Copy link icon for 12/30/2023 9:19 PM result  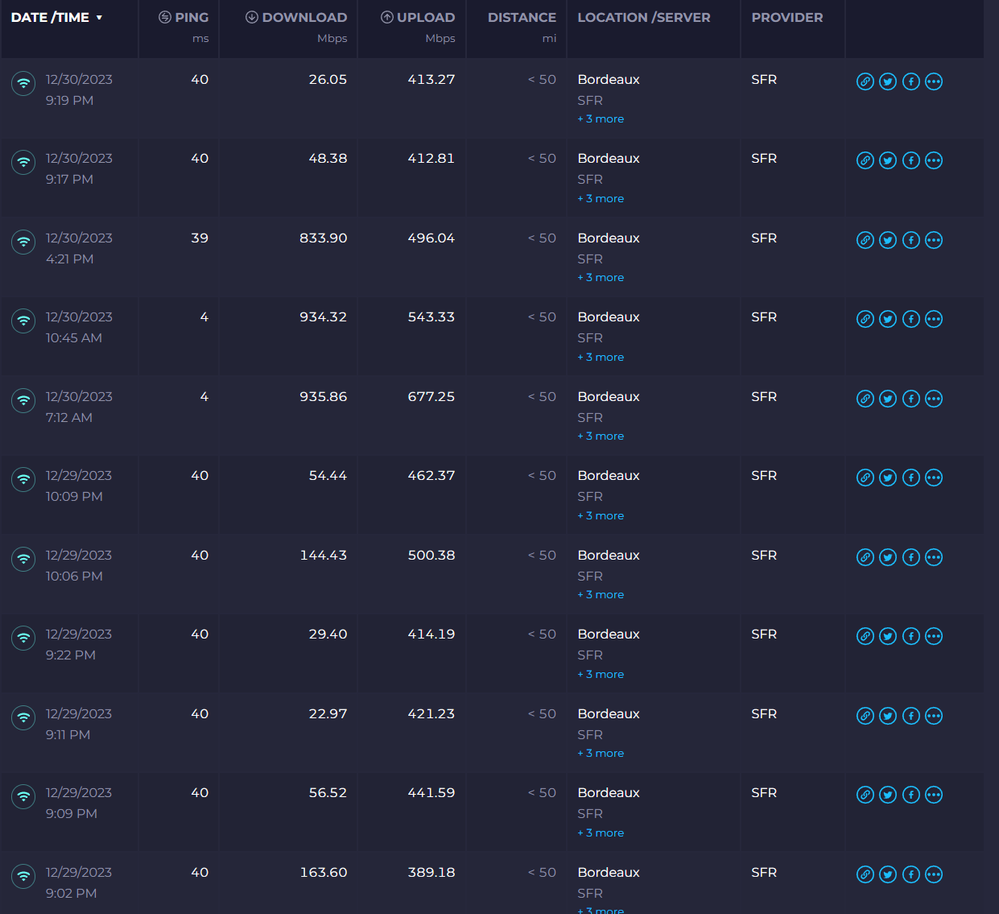(x=865, y=81)
